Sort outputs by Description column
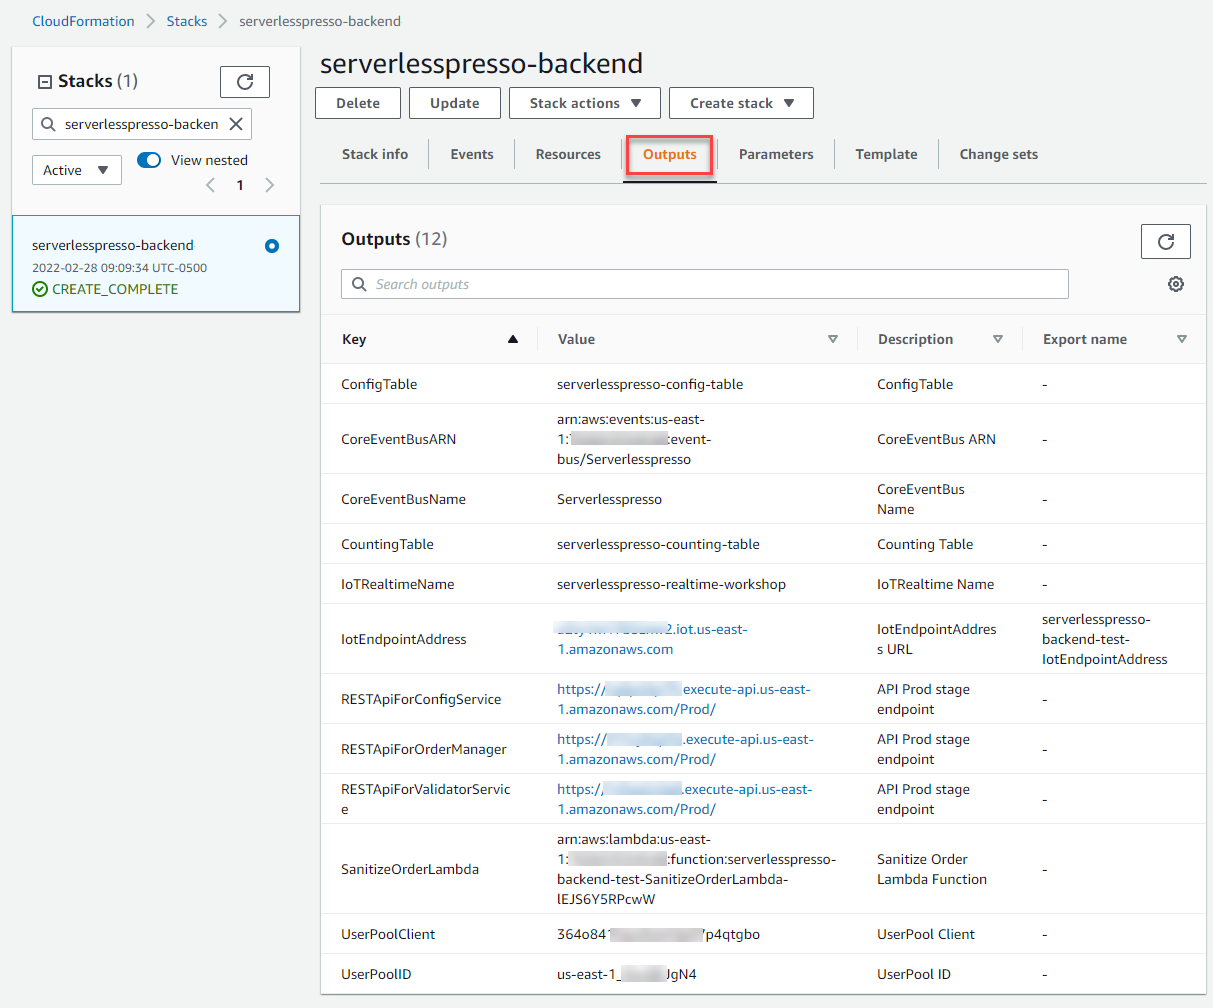Screen dimensions: 1213x1008 (x=997, y=339)
